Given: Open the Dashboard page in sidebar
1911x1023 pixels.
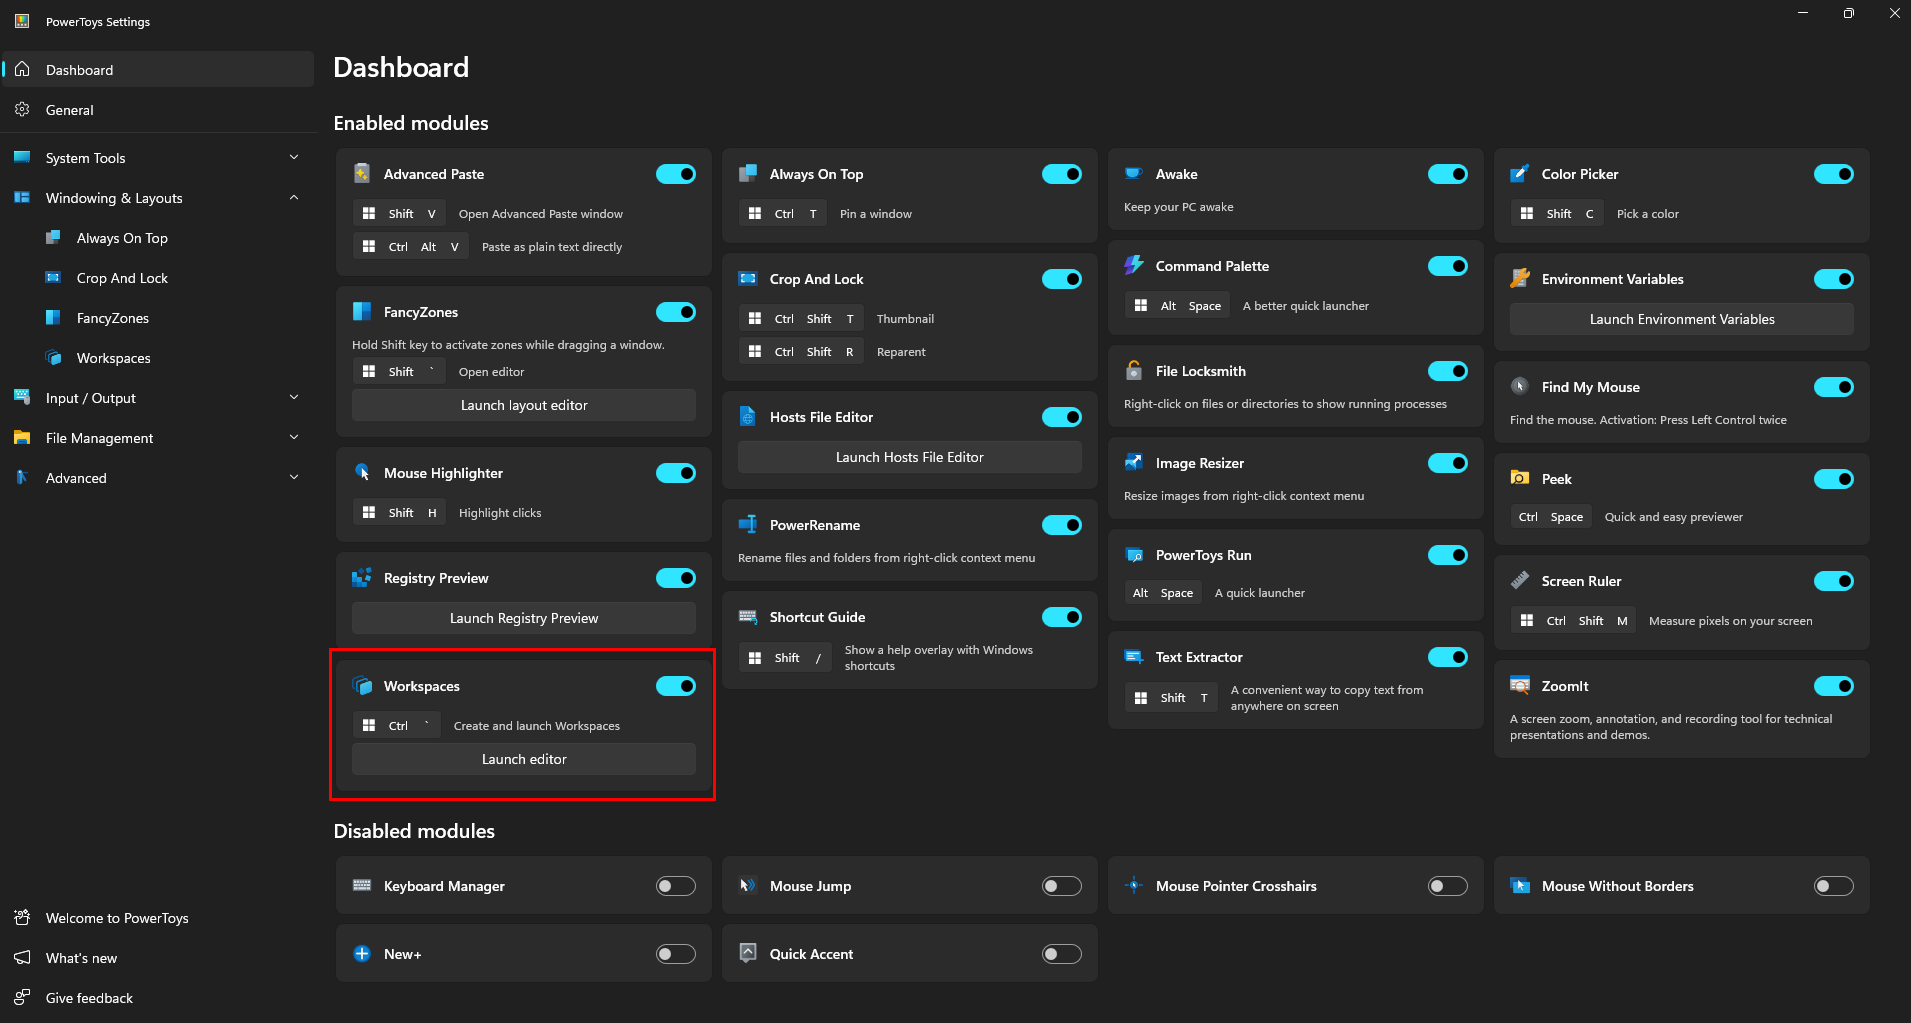Looking at the screenshot, I should click(x=157, y=70).
